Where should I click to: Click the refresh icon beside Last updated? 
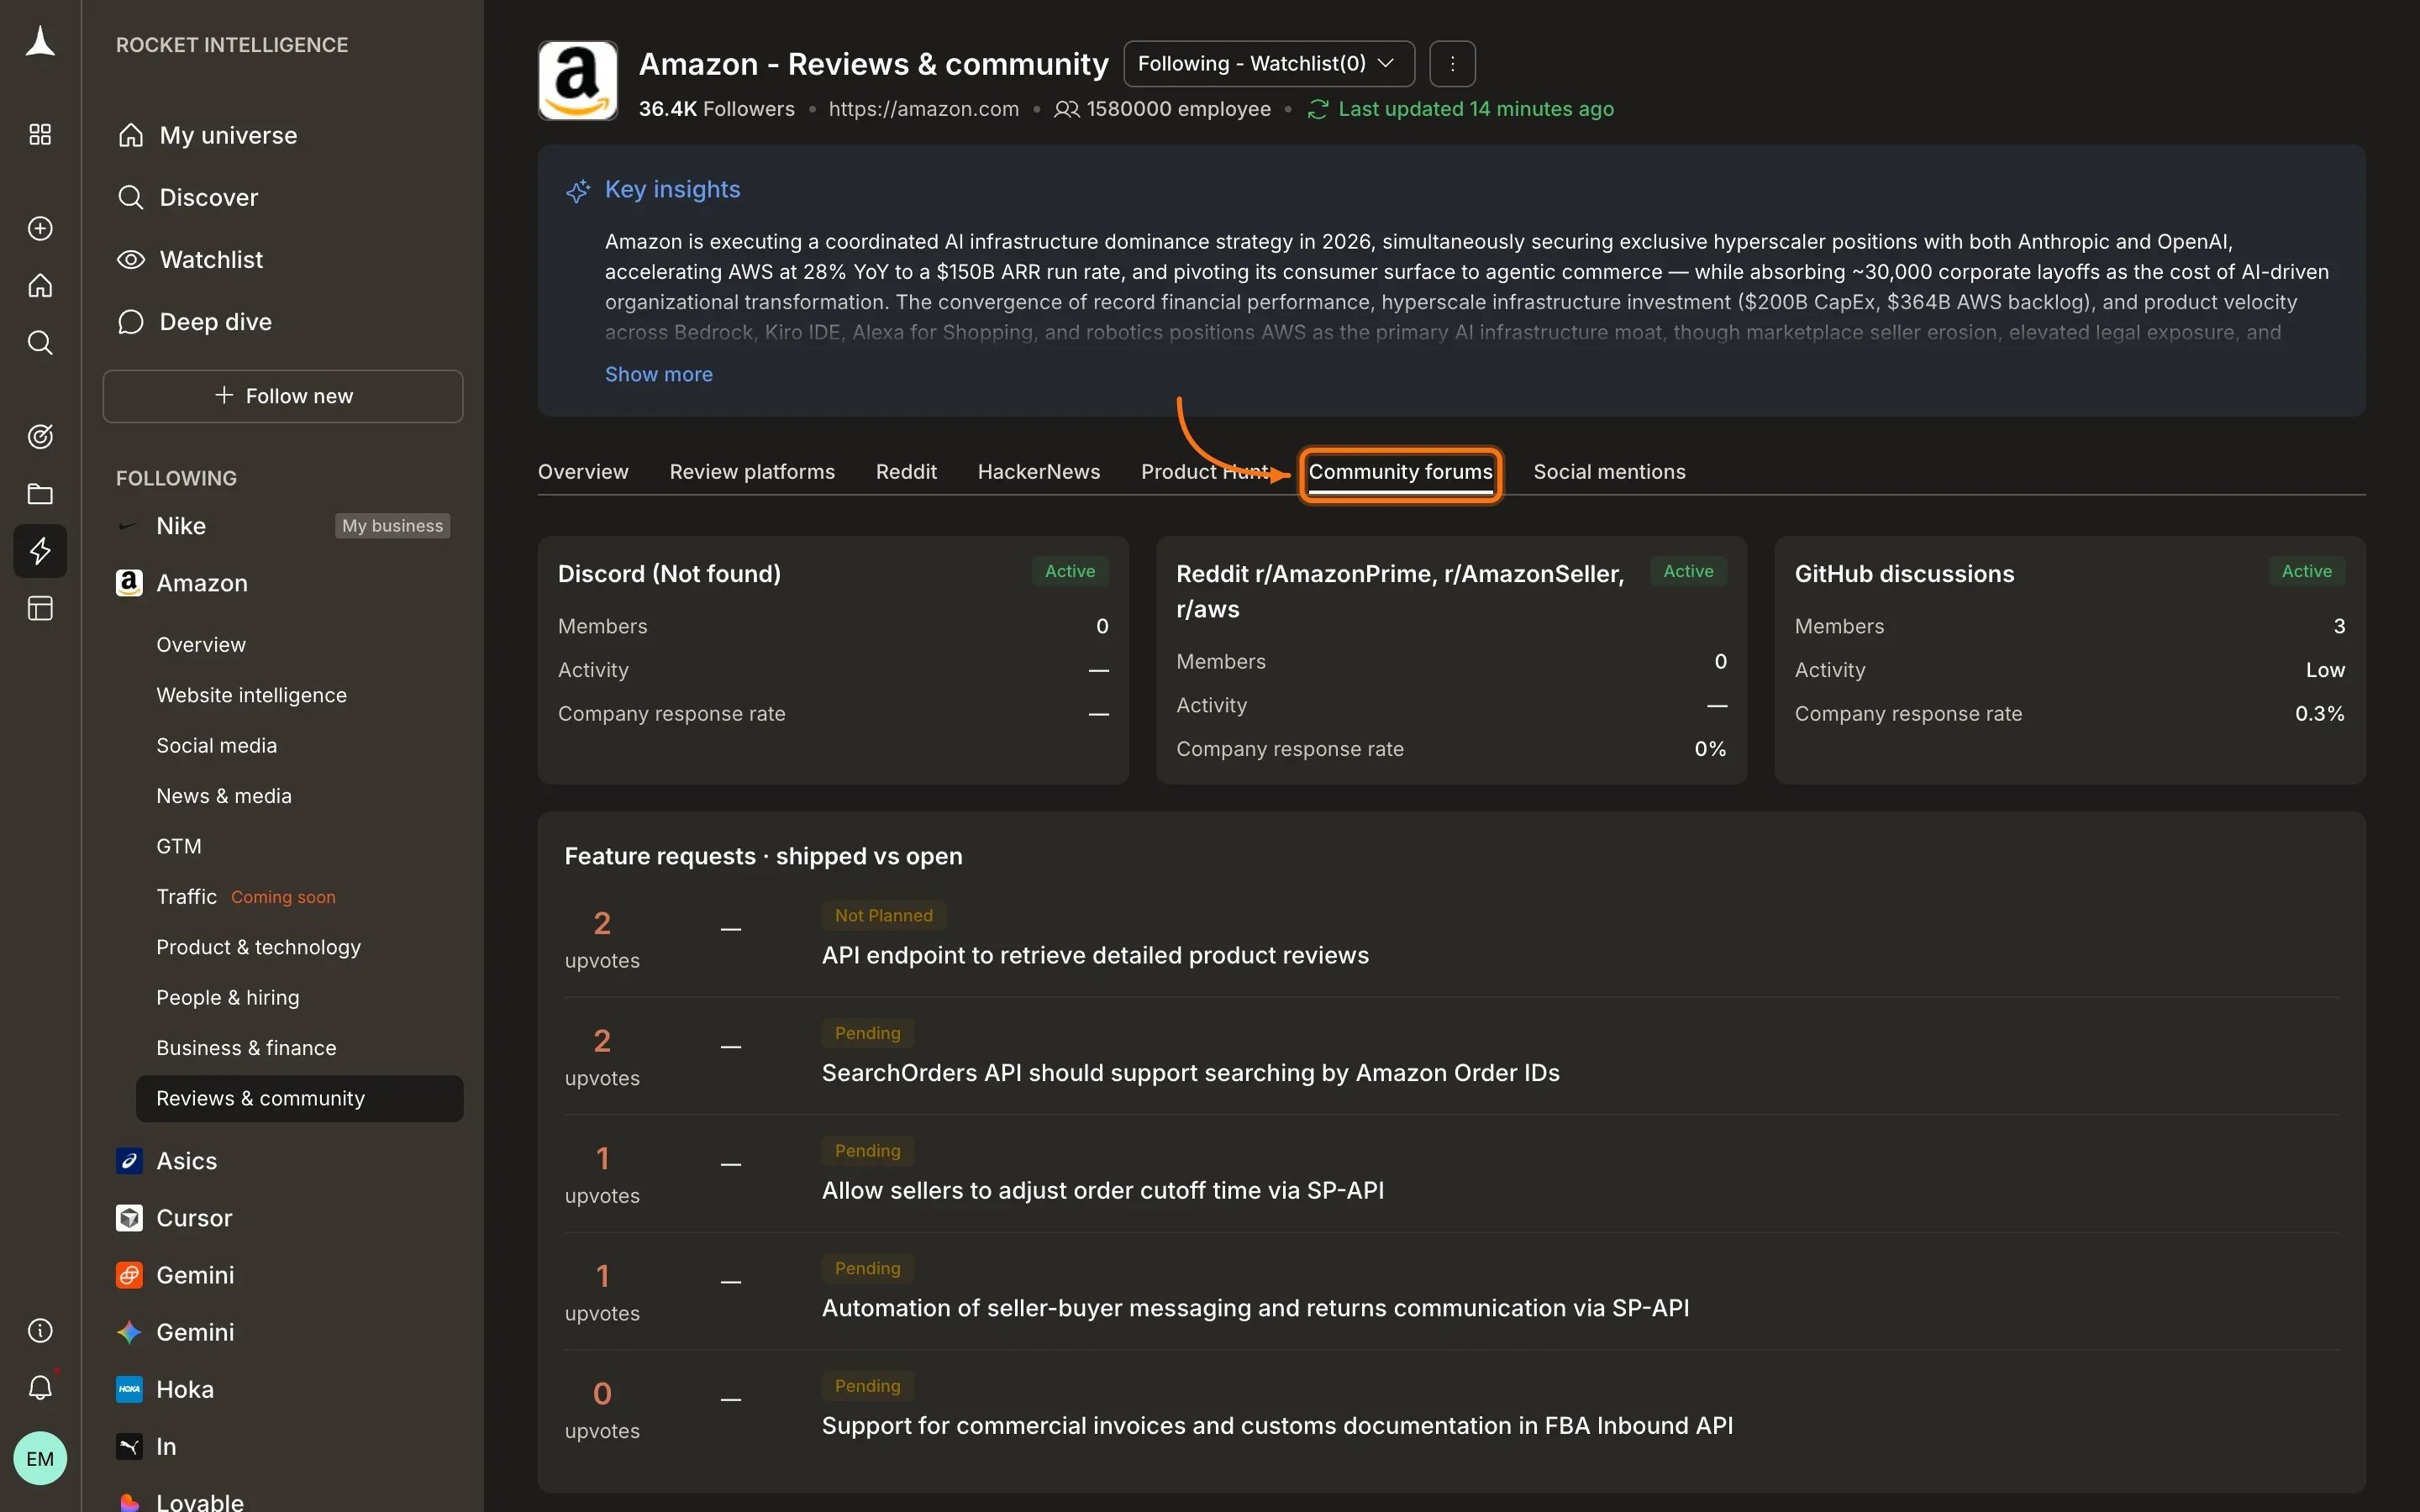click(x=1318, y=109)
